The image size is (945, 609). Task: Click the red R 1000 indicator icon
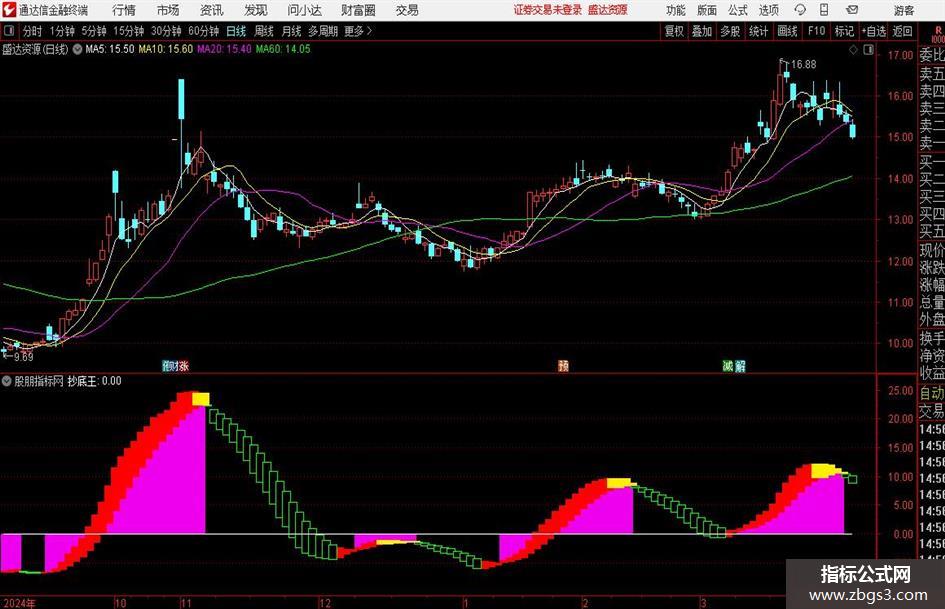point(938,35)
